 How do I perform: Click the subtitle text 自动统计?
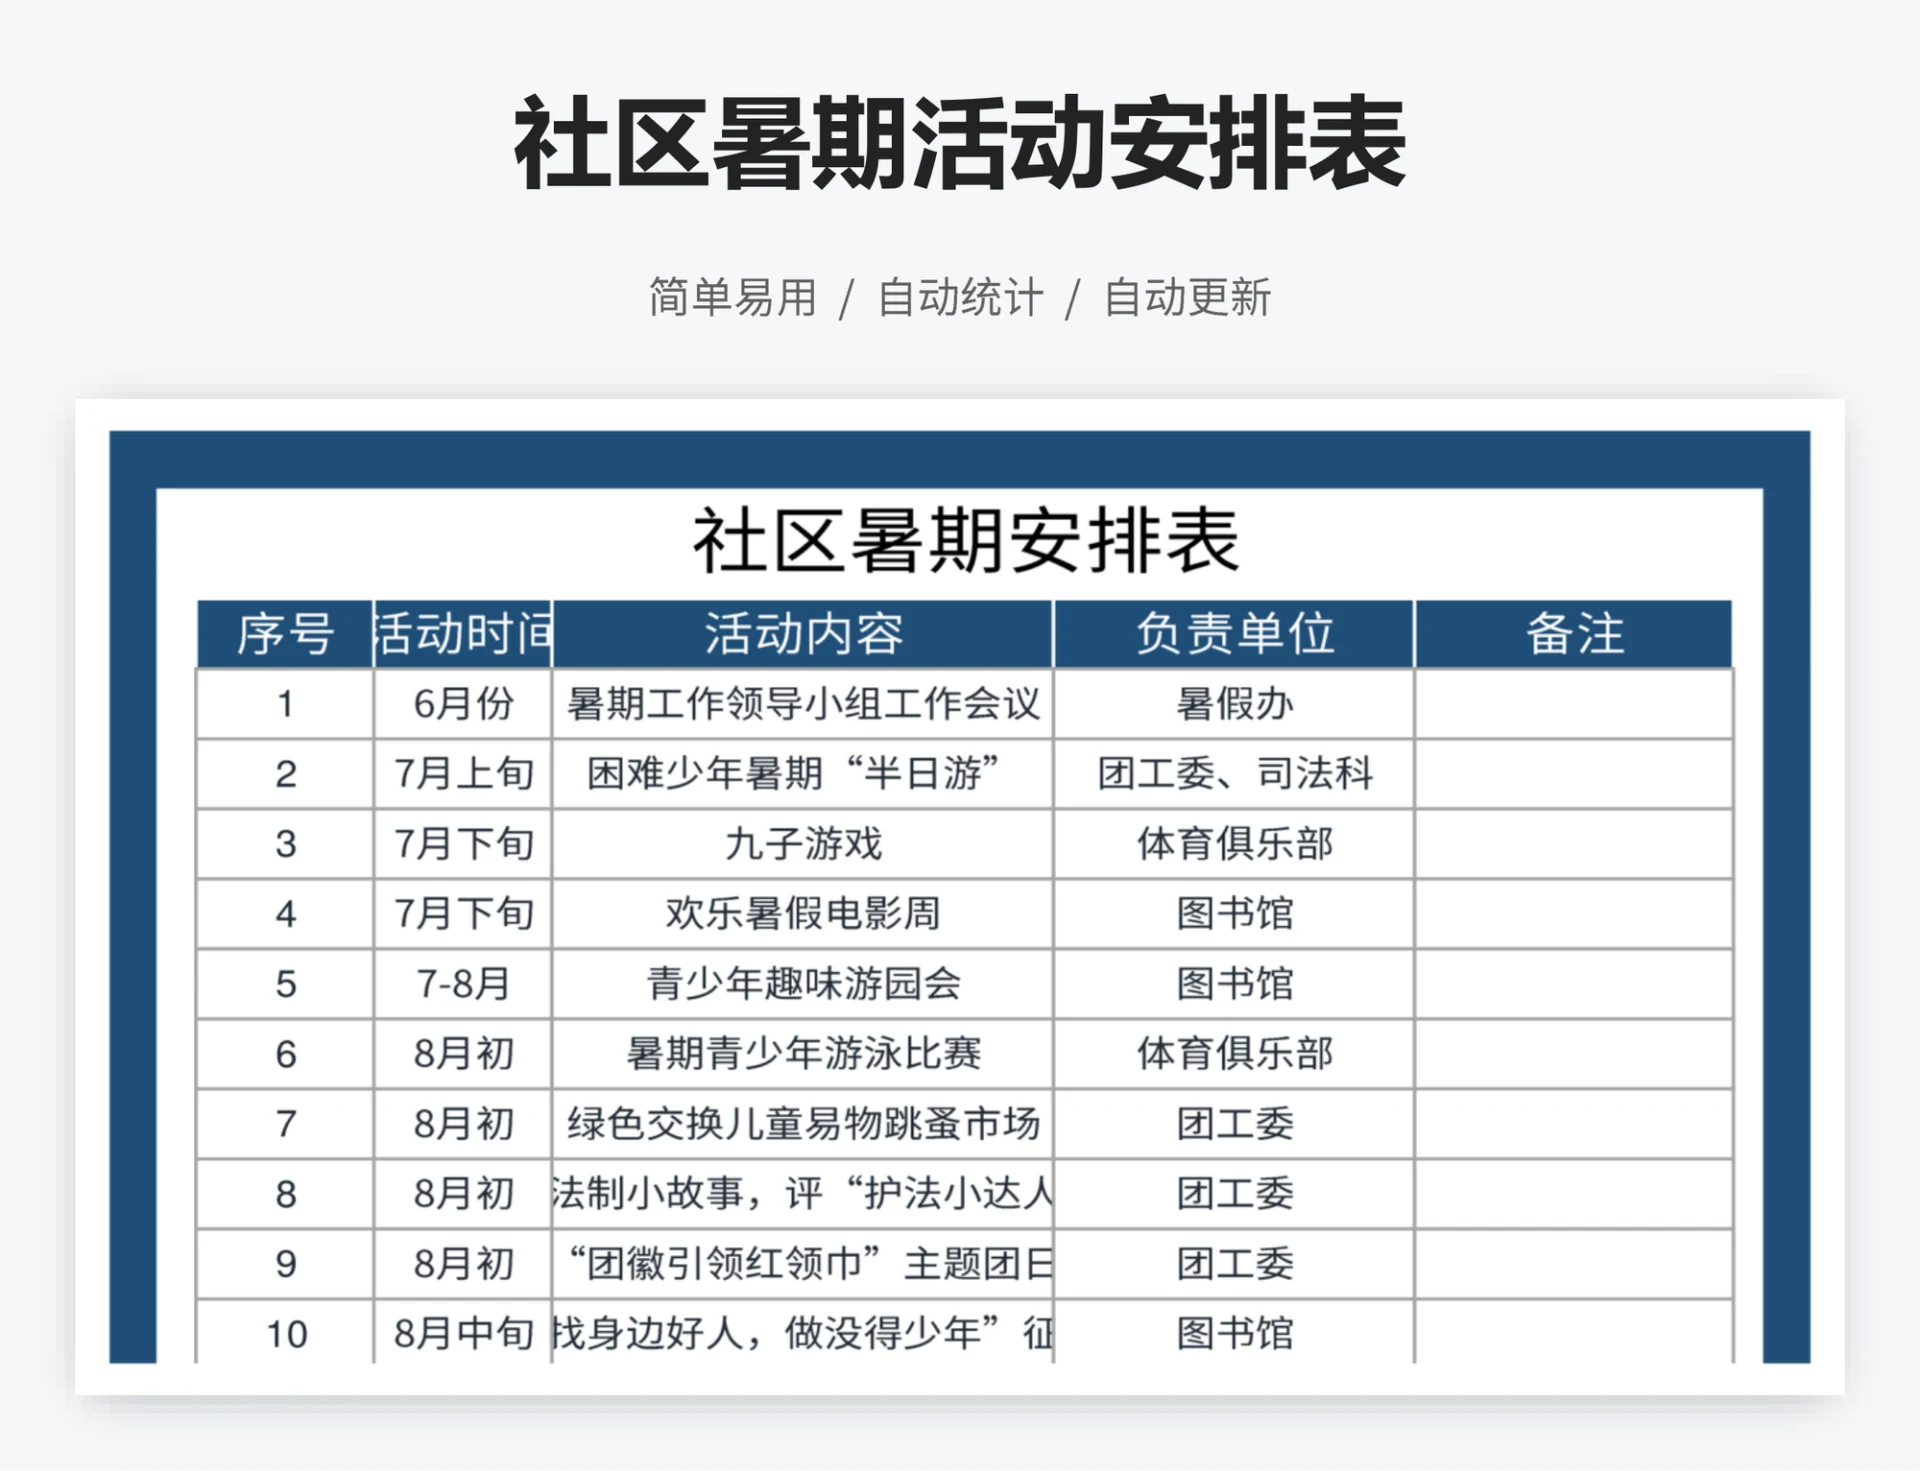[x=960, y=294]
